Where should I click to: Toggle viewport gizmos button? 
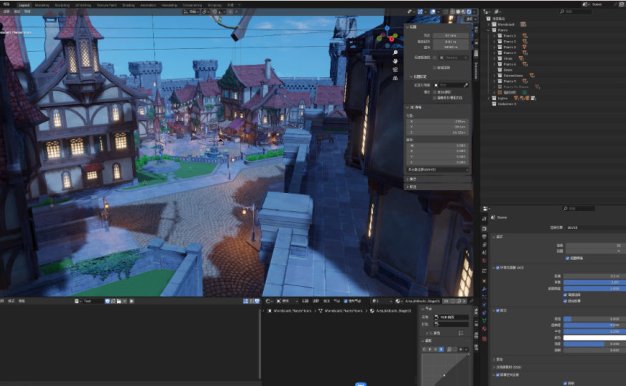coord(420,12)
